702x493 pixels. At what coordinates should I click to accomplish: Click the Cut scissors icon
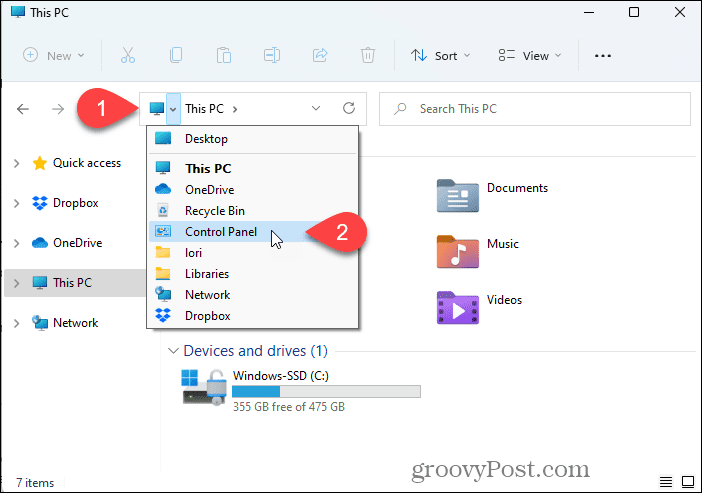pos(128,56)
